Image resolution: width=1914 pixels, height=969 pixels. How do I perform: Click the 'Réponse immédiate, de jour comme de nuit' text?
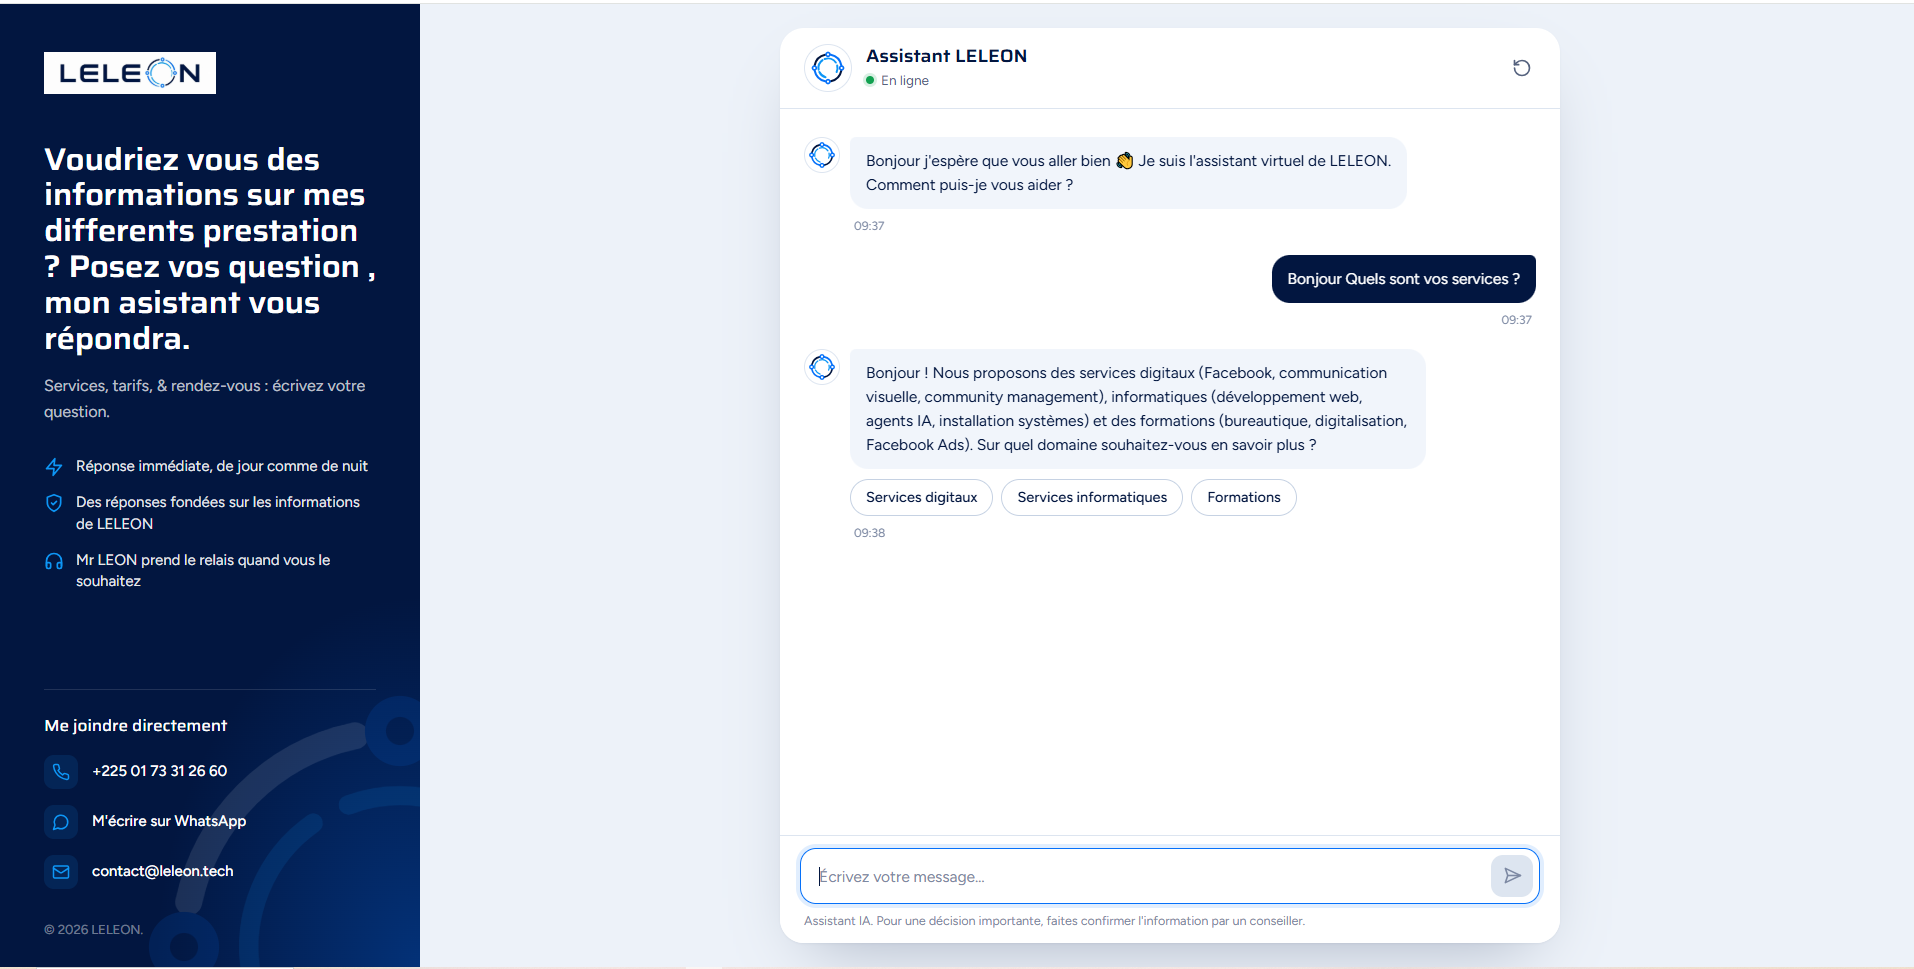point(222,466)
